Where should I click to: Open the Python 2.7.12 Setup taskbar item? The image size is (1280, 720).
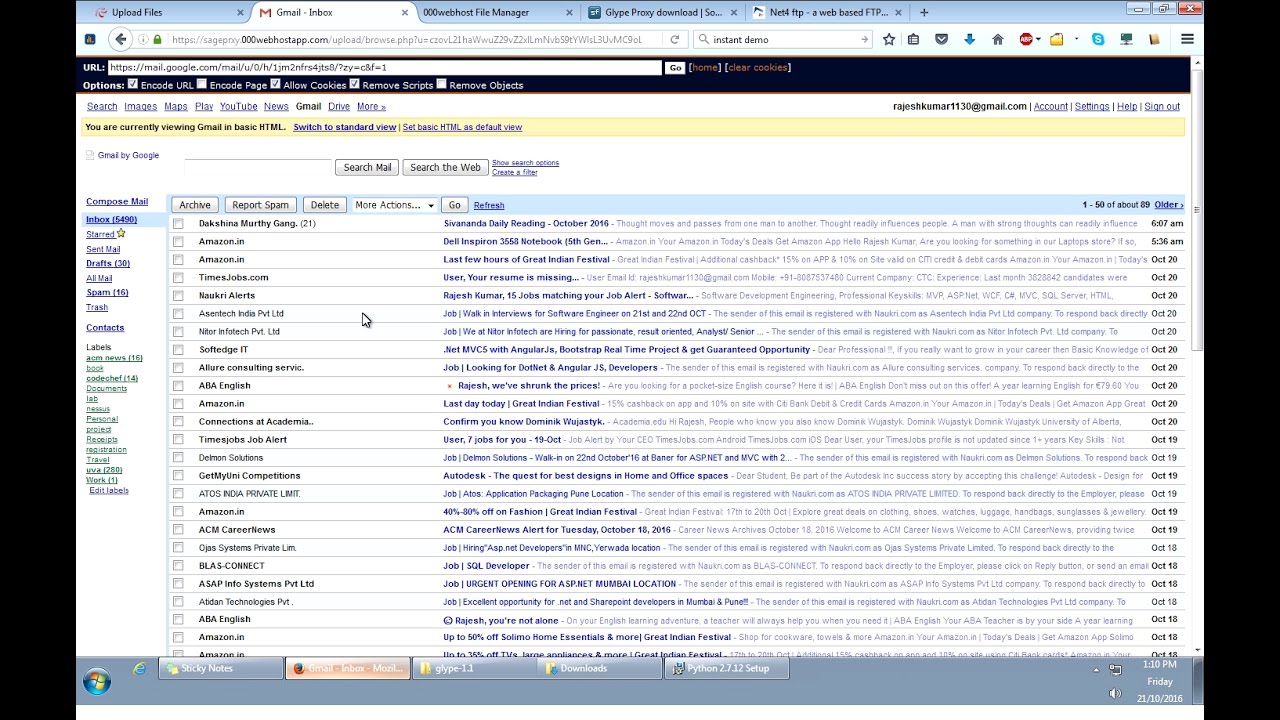726,668
